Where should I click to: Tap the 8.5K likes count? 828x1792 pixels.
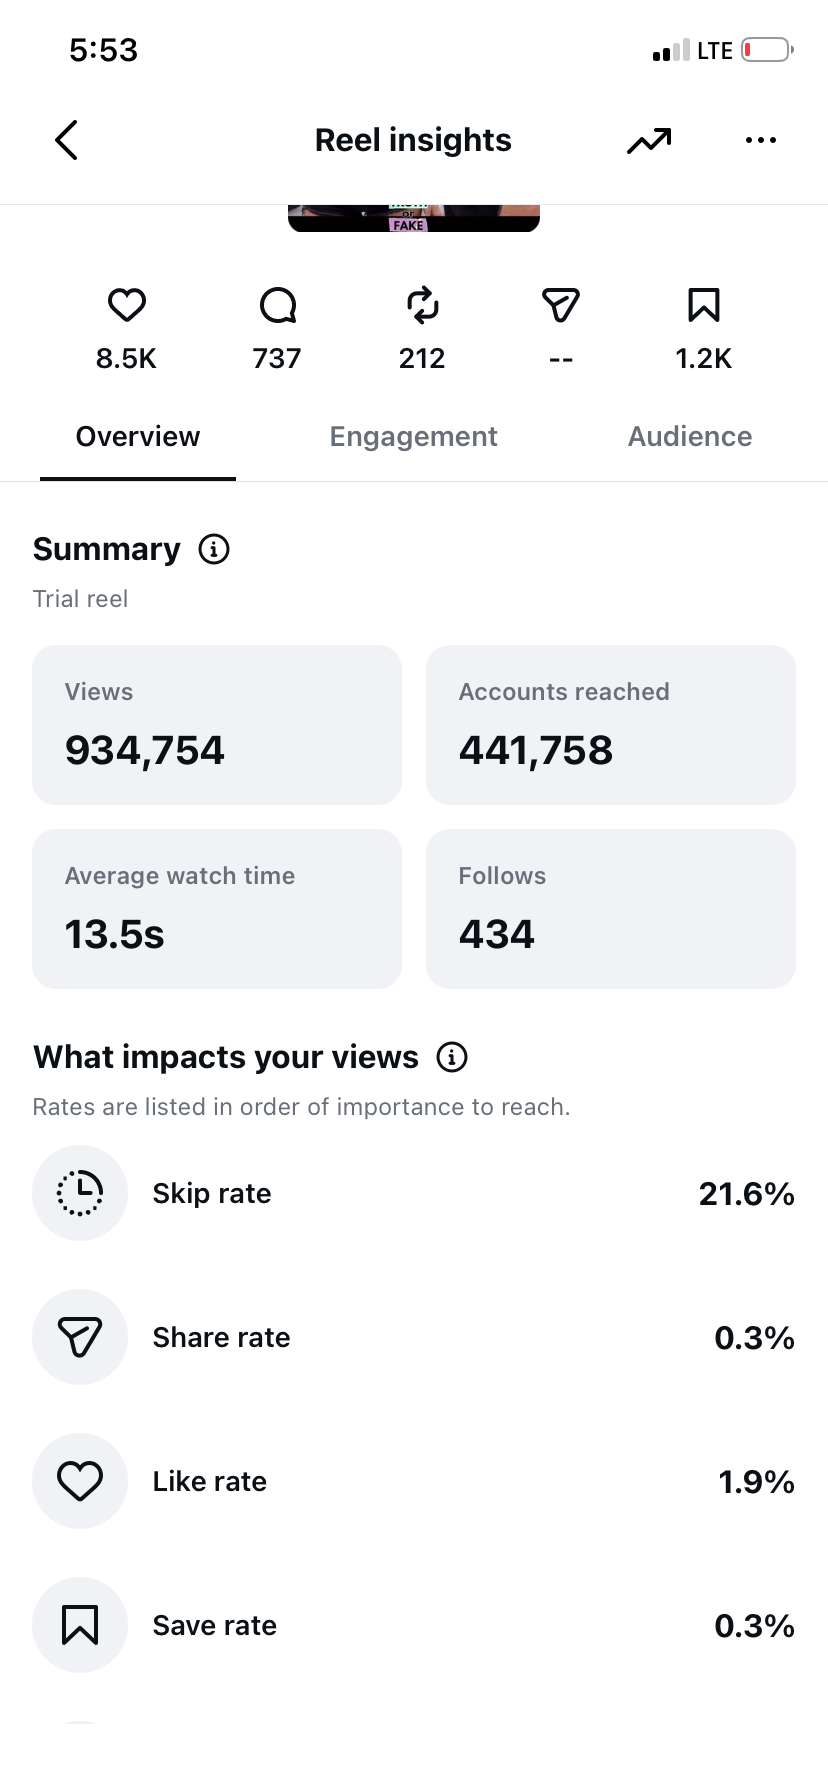pos(126,359)
